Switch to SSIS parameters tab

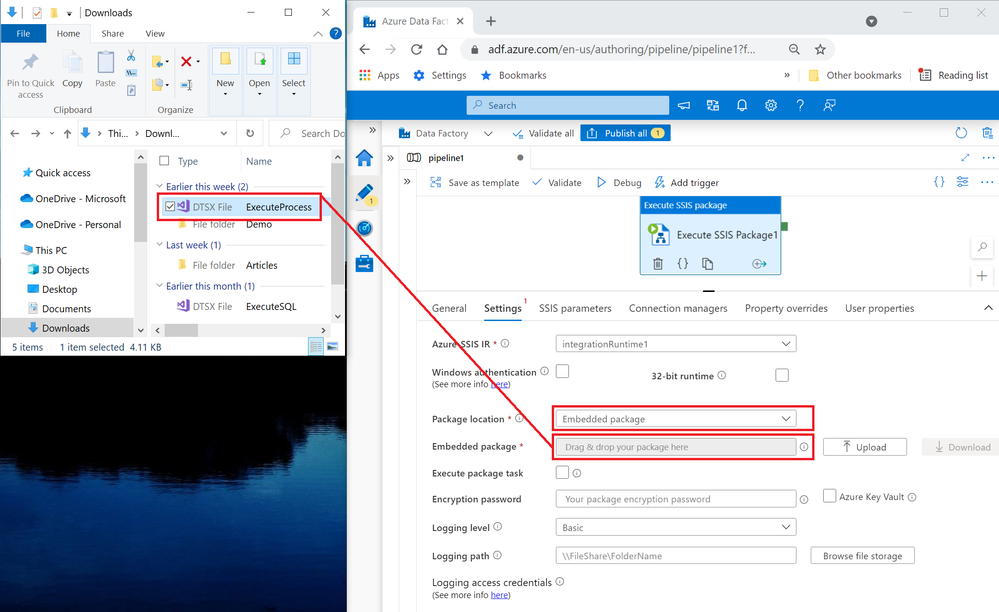coord(575,308)
